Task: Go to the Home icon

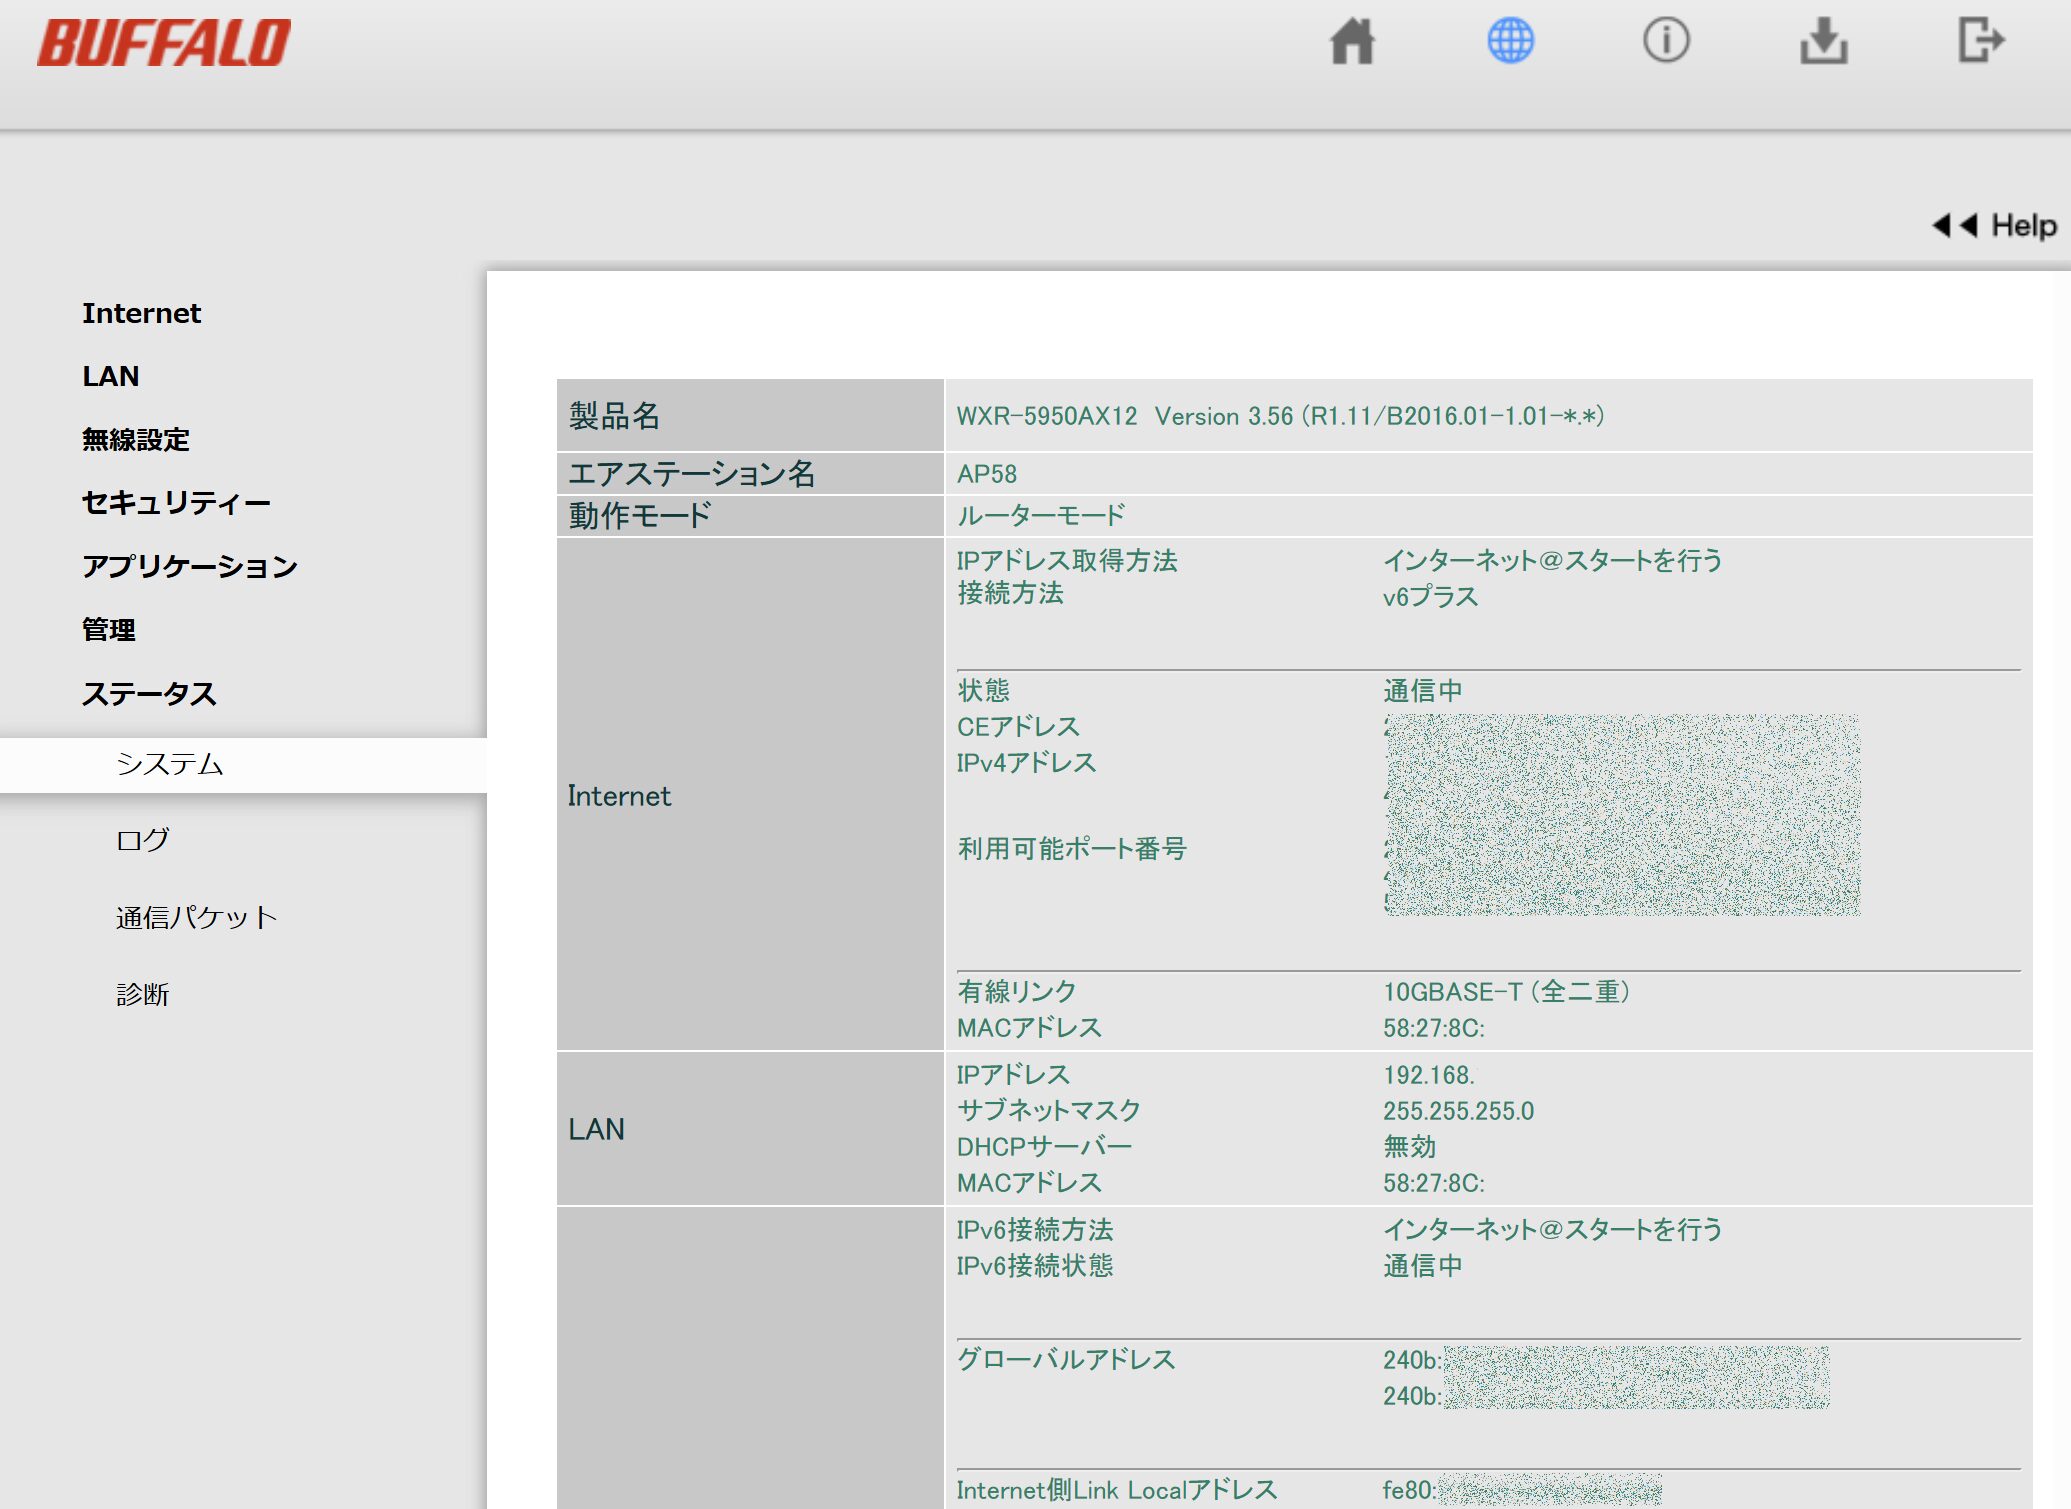Action: 1352,42
